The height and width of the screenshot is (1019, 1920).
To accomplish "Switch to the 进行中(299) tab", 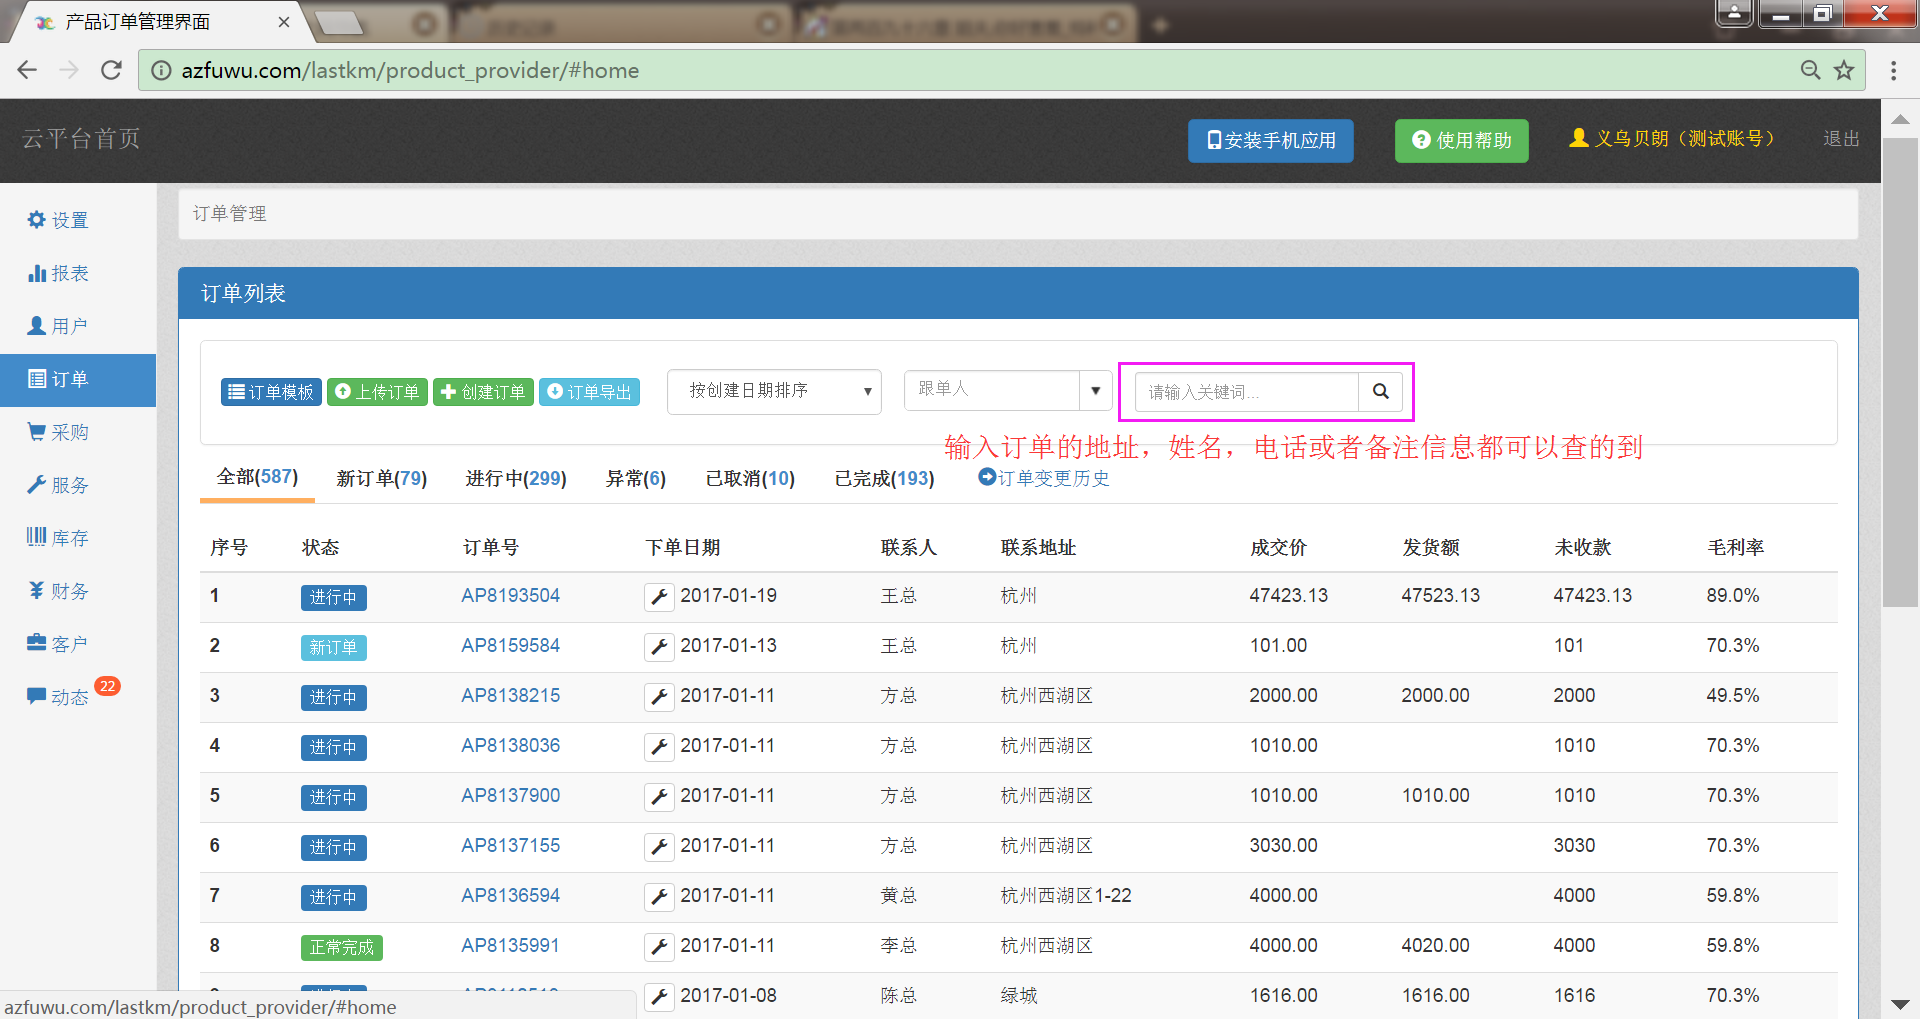I will coord(516,479).
